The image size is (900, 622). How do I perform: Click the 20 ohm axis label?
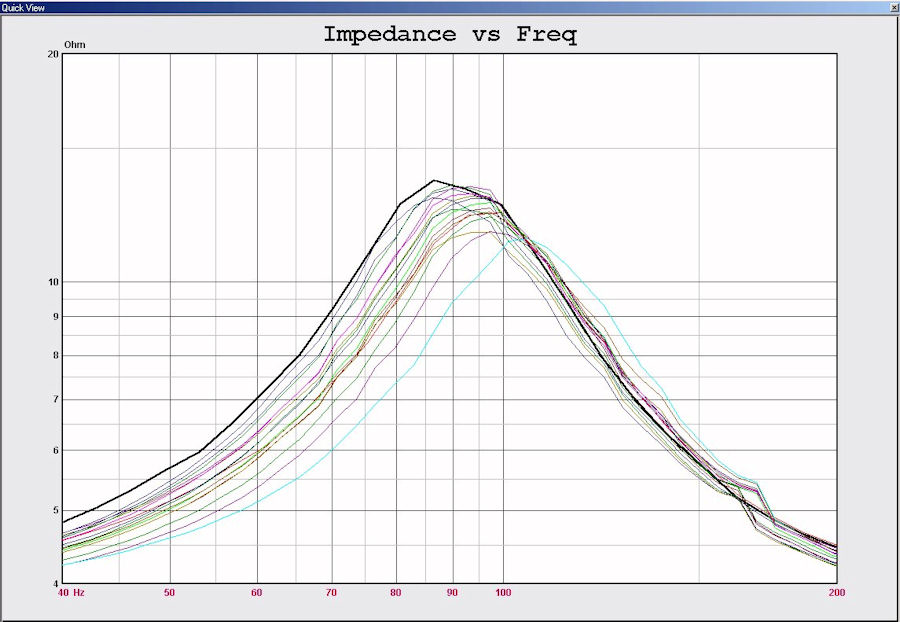[53, 54]
